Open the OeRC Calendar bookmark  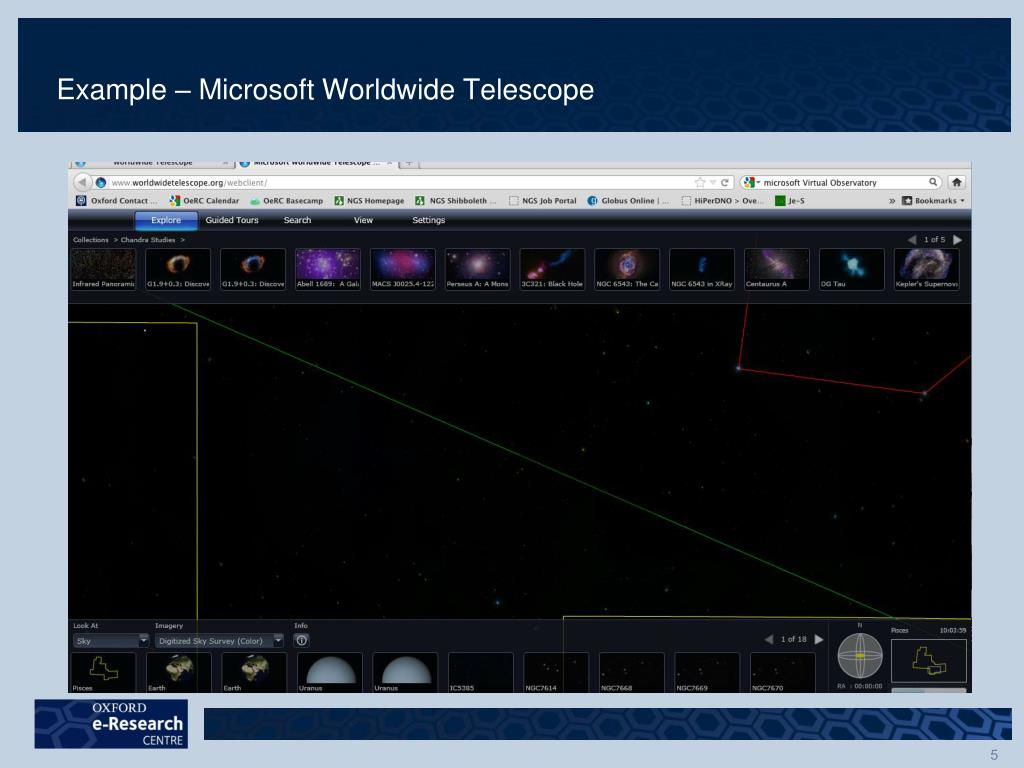[204, 200]
